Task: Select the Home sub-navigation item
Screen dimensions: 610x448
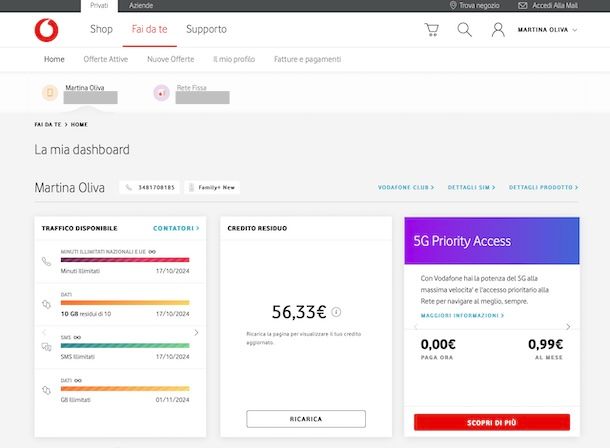Action: [x=54, y=59]
